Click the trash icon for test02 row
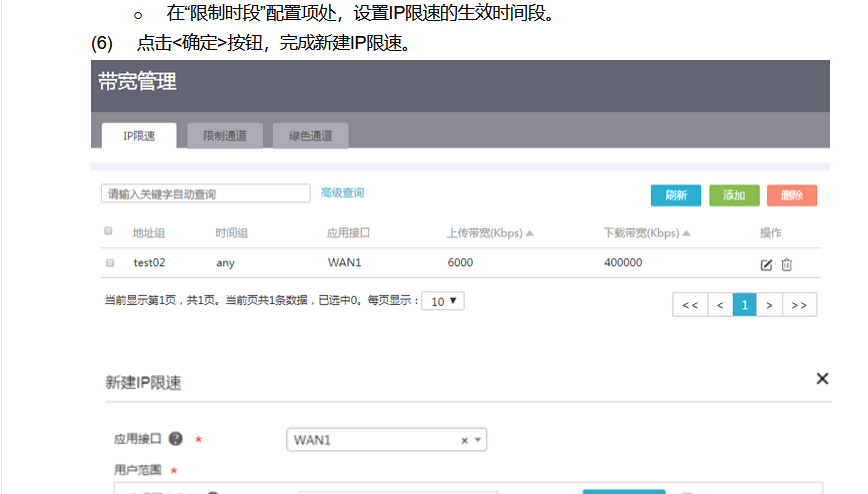The height and width of the screenshot is (494, 868). (787, 264)
